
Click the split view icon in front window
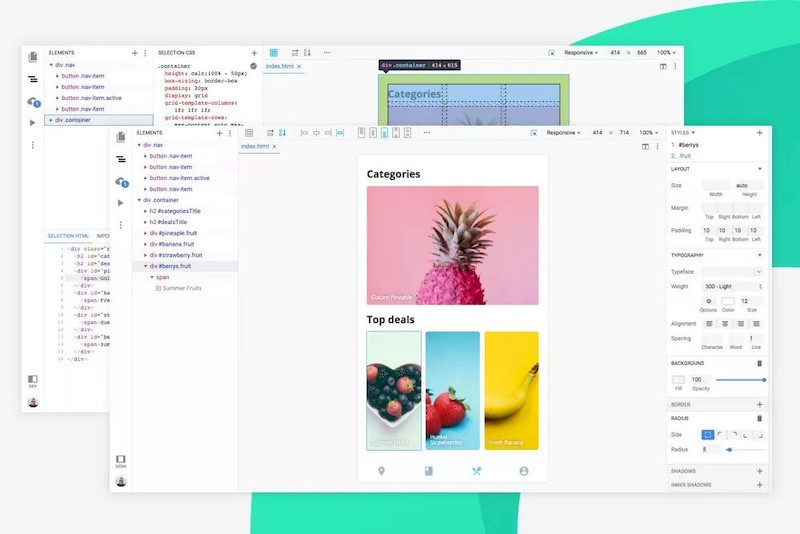(645, 146)
